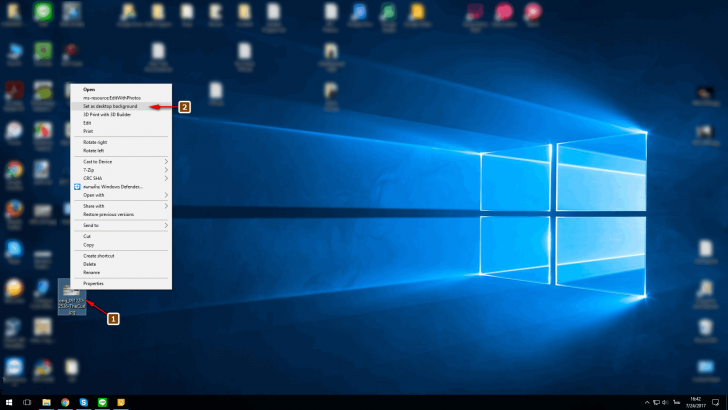This screenshot has width=728, height=410.
Task: Expand the 7-Zip submenu
Action: [121, 170]
